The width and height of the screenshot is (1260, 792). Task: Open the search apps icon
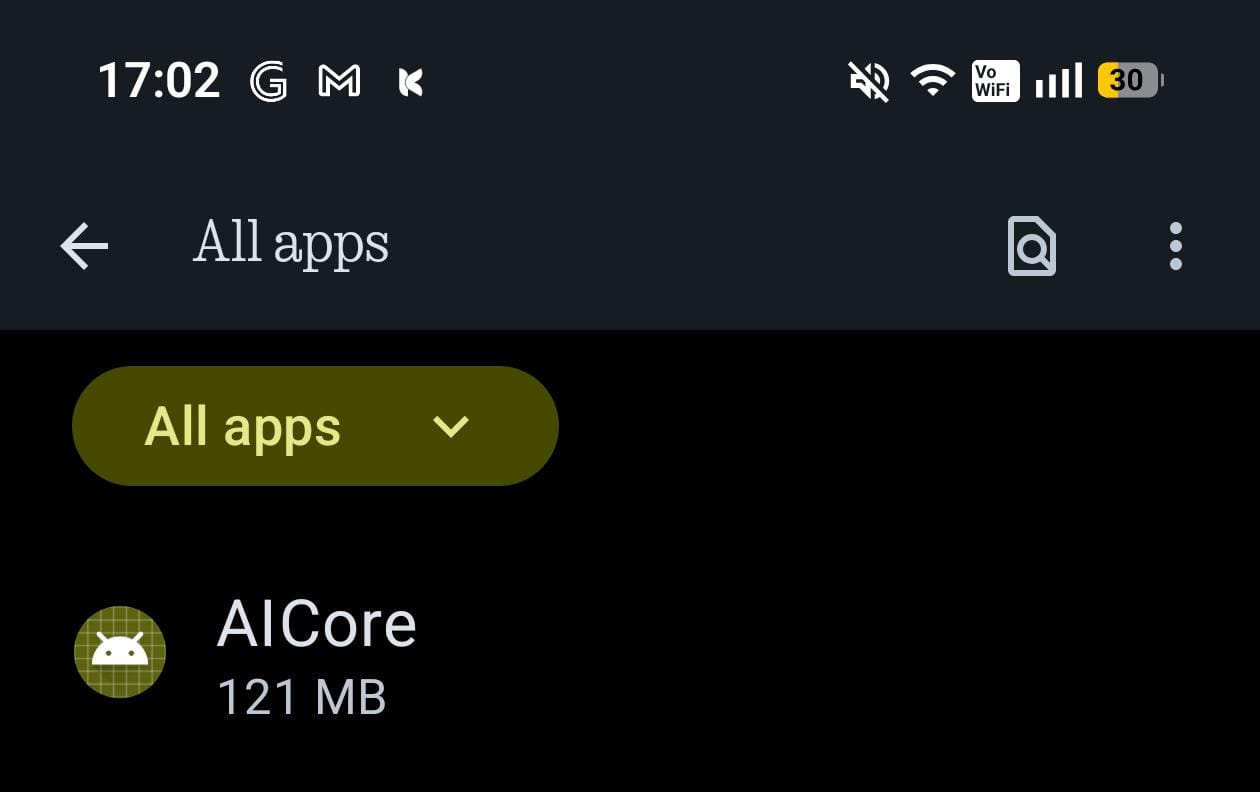click(1031, 246)
